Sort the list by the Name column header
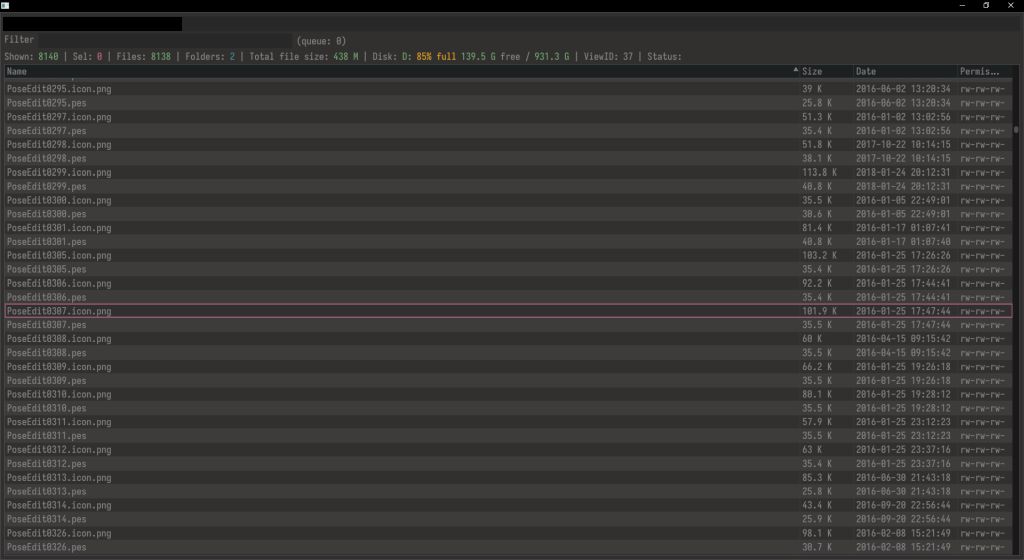The image size is (1024, 560). [401, 71]
